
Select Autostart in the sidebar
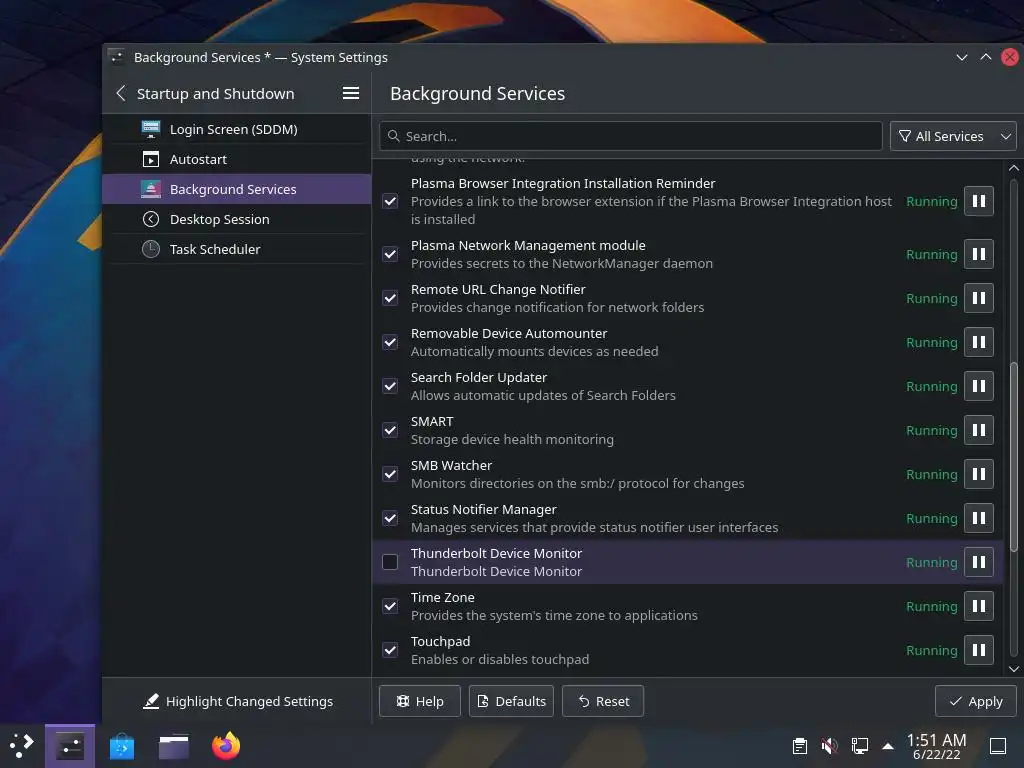coord(236,159)
